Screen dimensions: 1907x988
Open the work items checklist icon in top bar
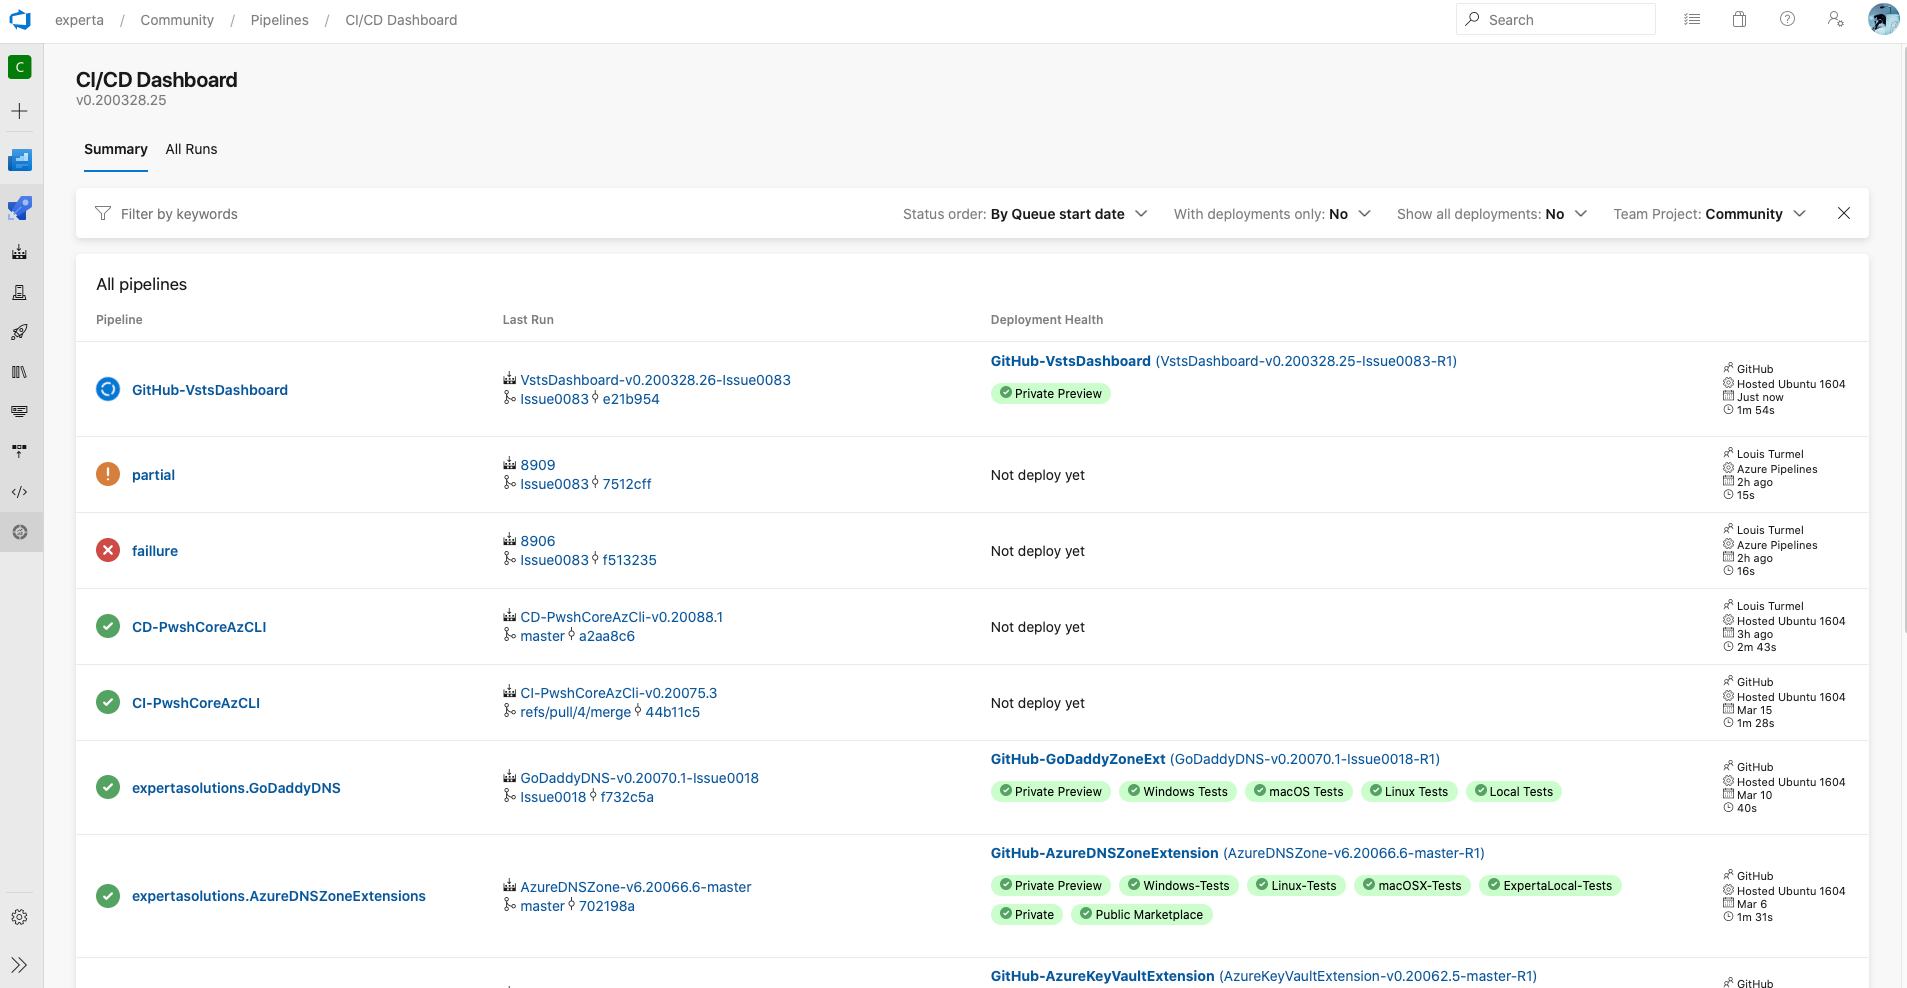1692,19
